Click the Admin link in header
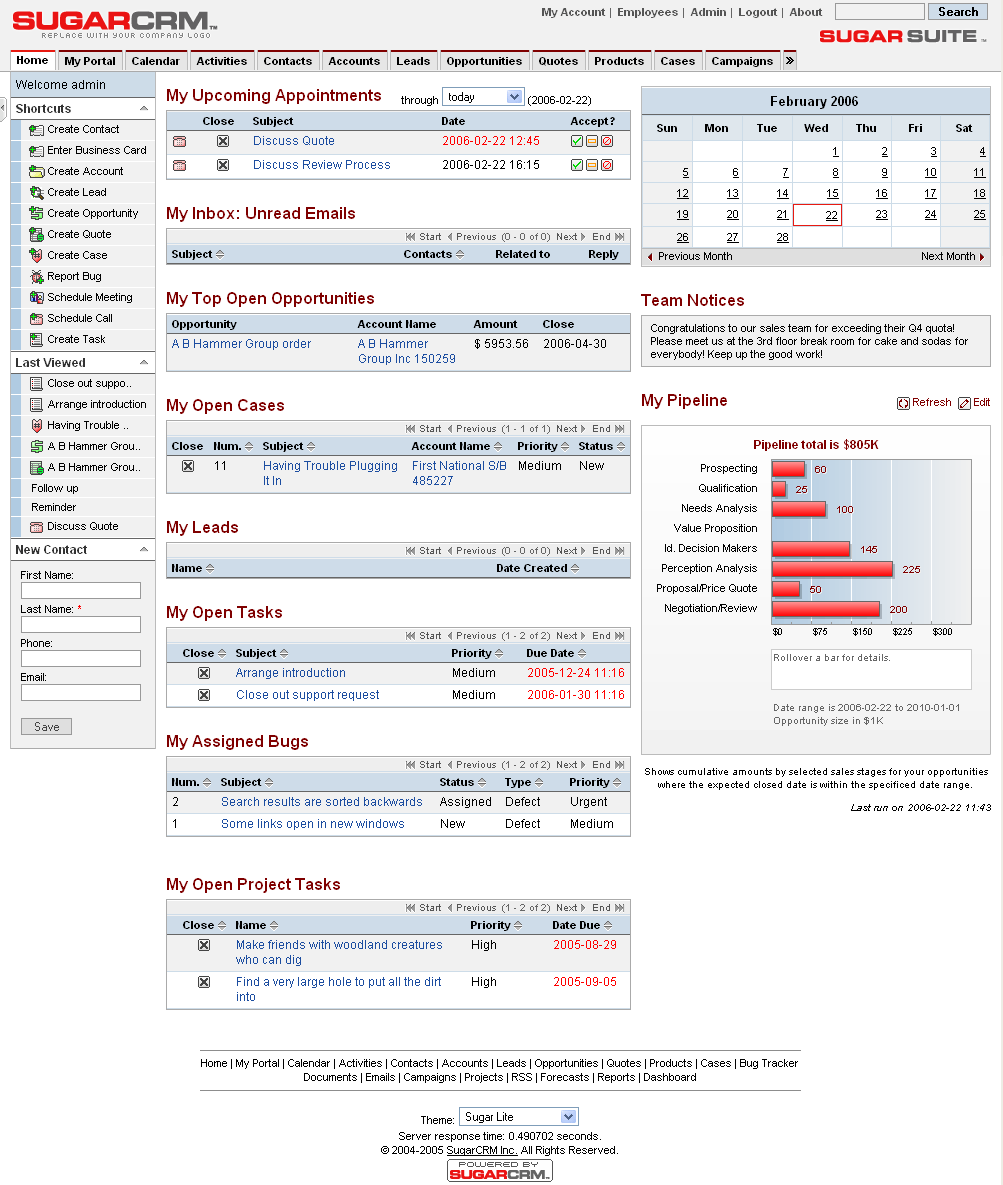 coord(708,12)
